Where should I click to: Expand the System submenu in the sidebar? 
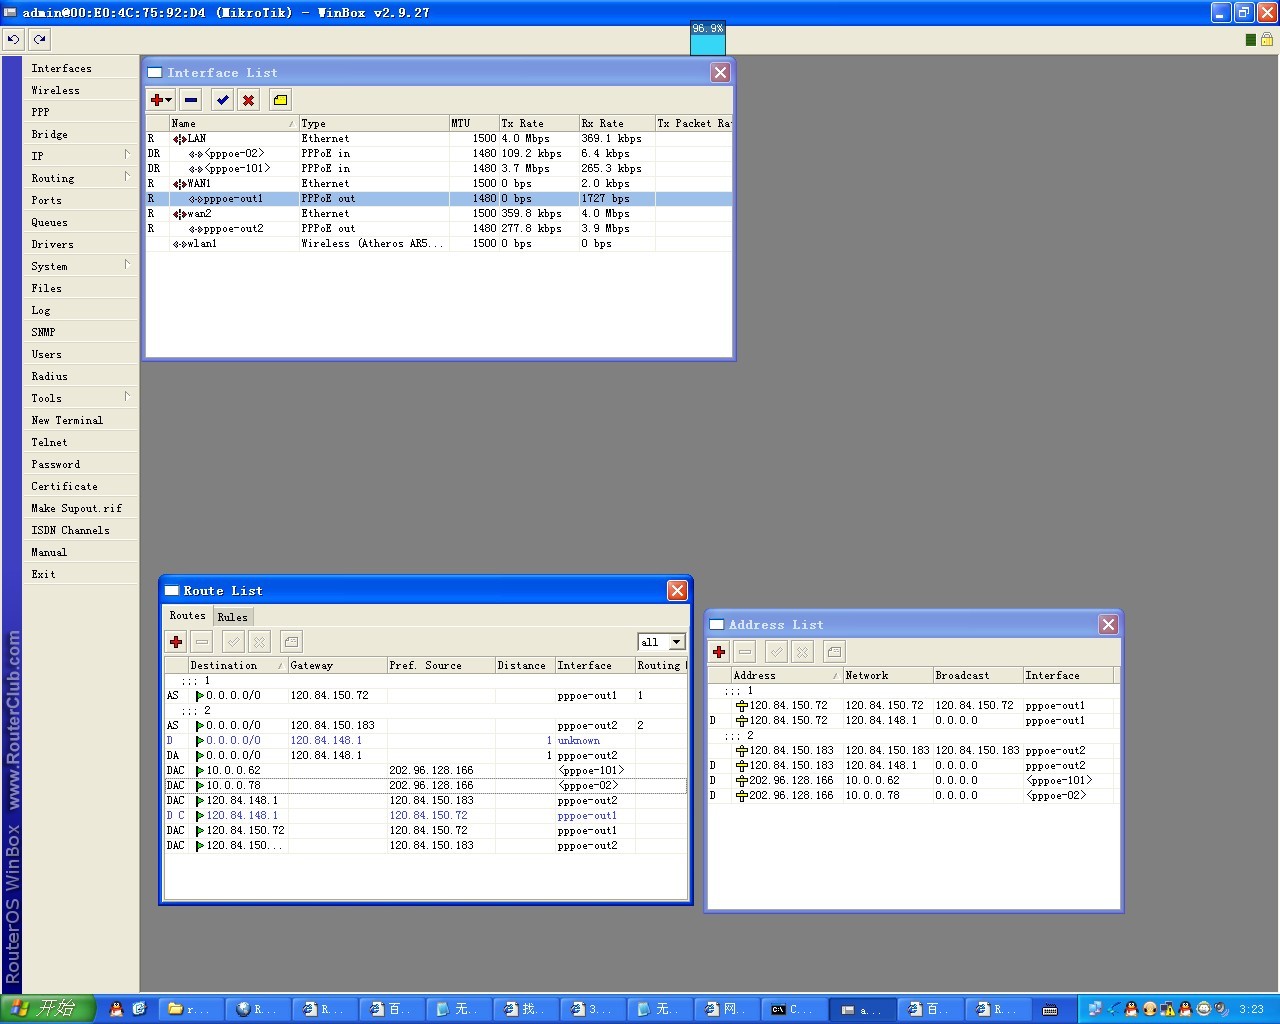pos(80,266)
